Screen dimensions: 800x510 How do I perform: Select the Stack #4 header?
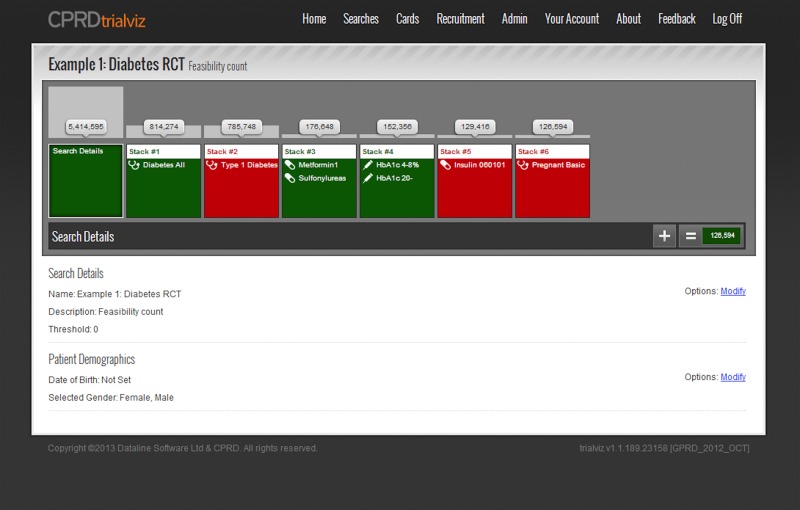(x=397, y=151)
